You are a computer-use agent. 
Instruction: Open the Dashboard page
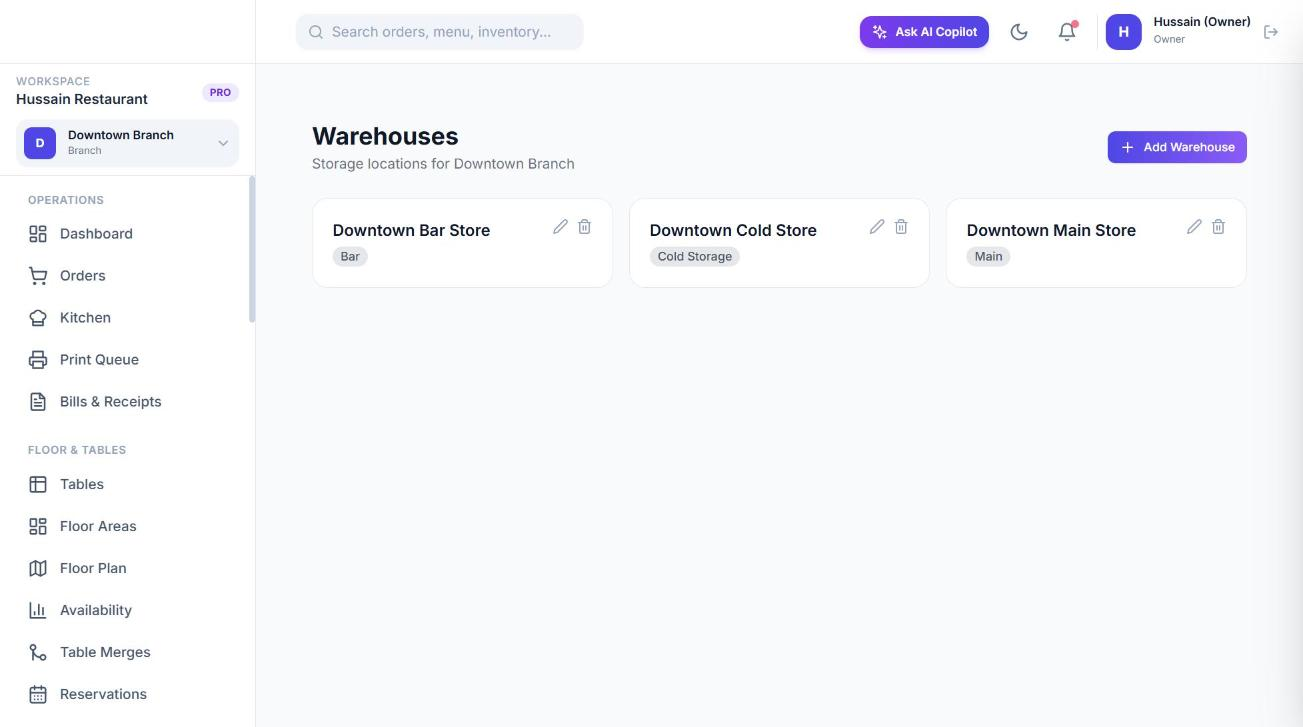[128, 234]
